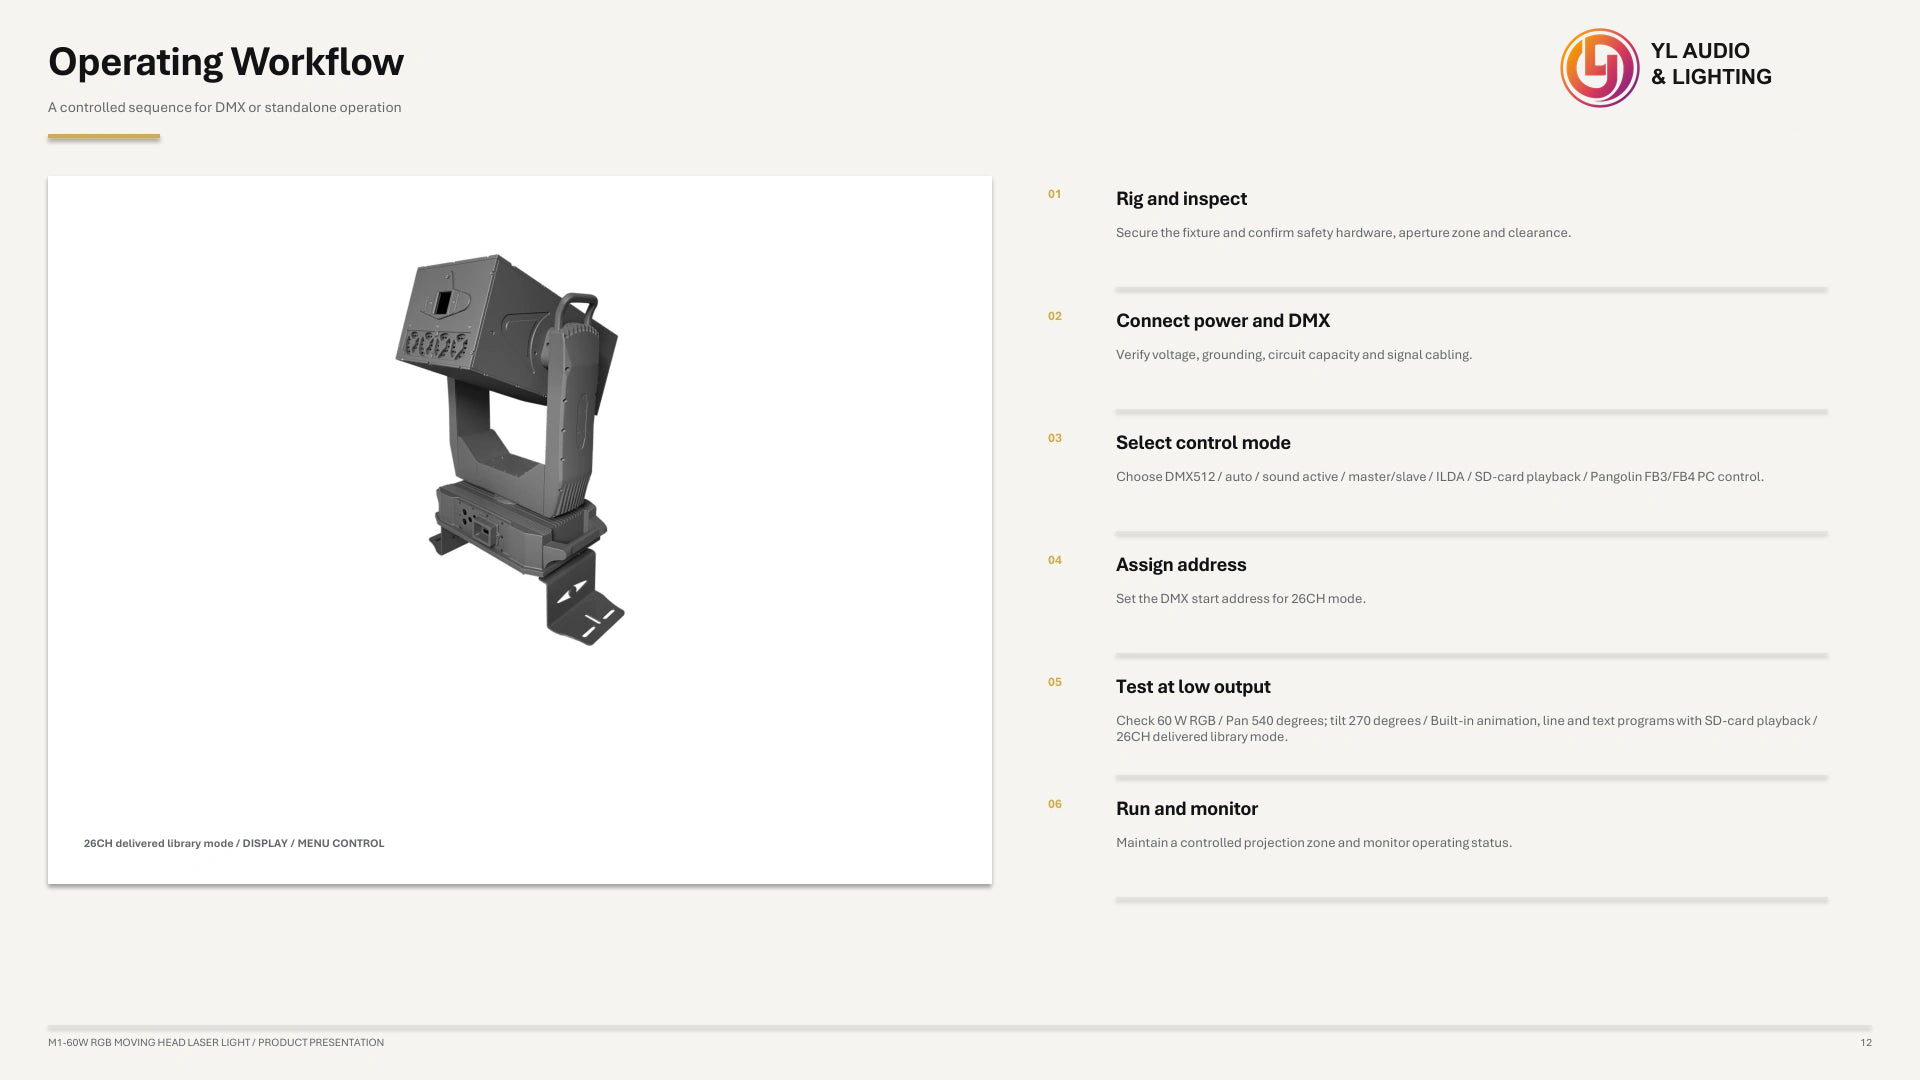Click the moving head laser product image
This screenshot has width=1920, height=1080.
[x=510, y=449]
